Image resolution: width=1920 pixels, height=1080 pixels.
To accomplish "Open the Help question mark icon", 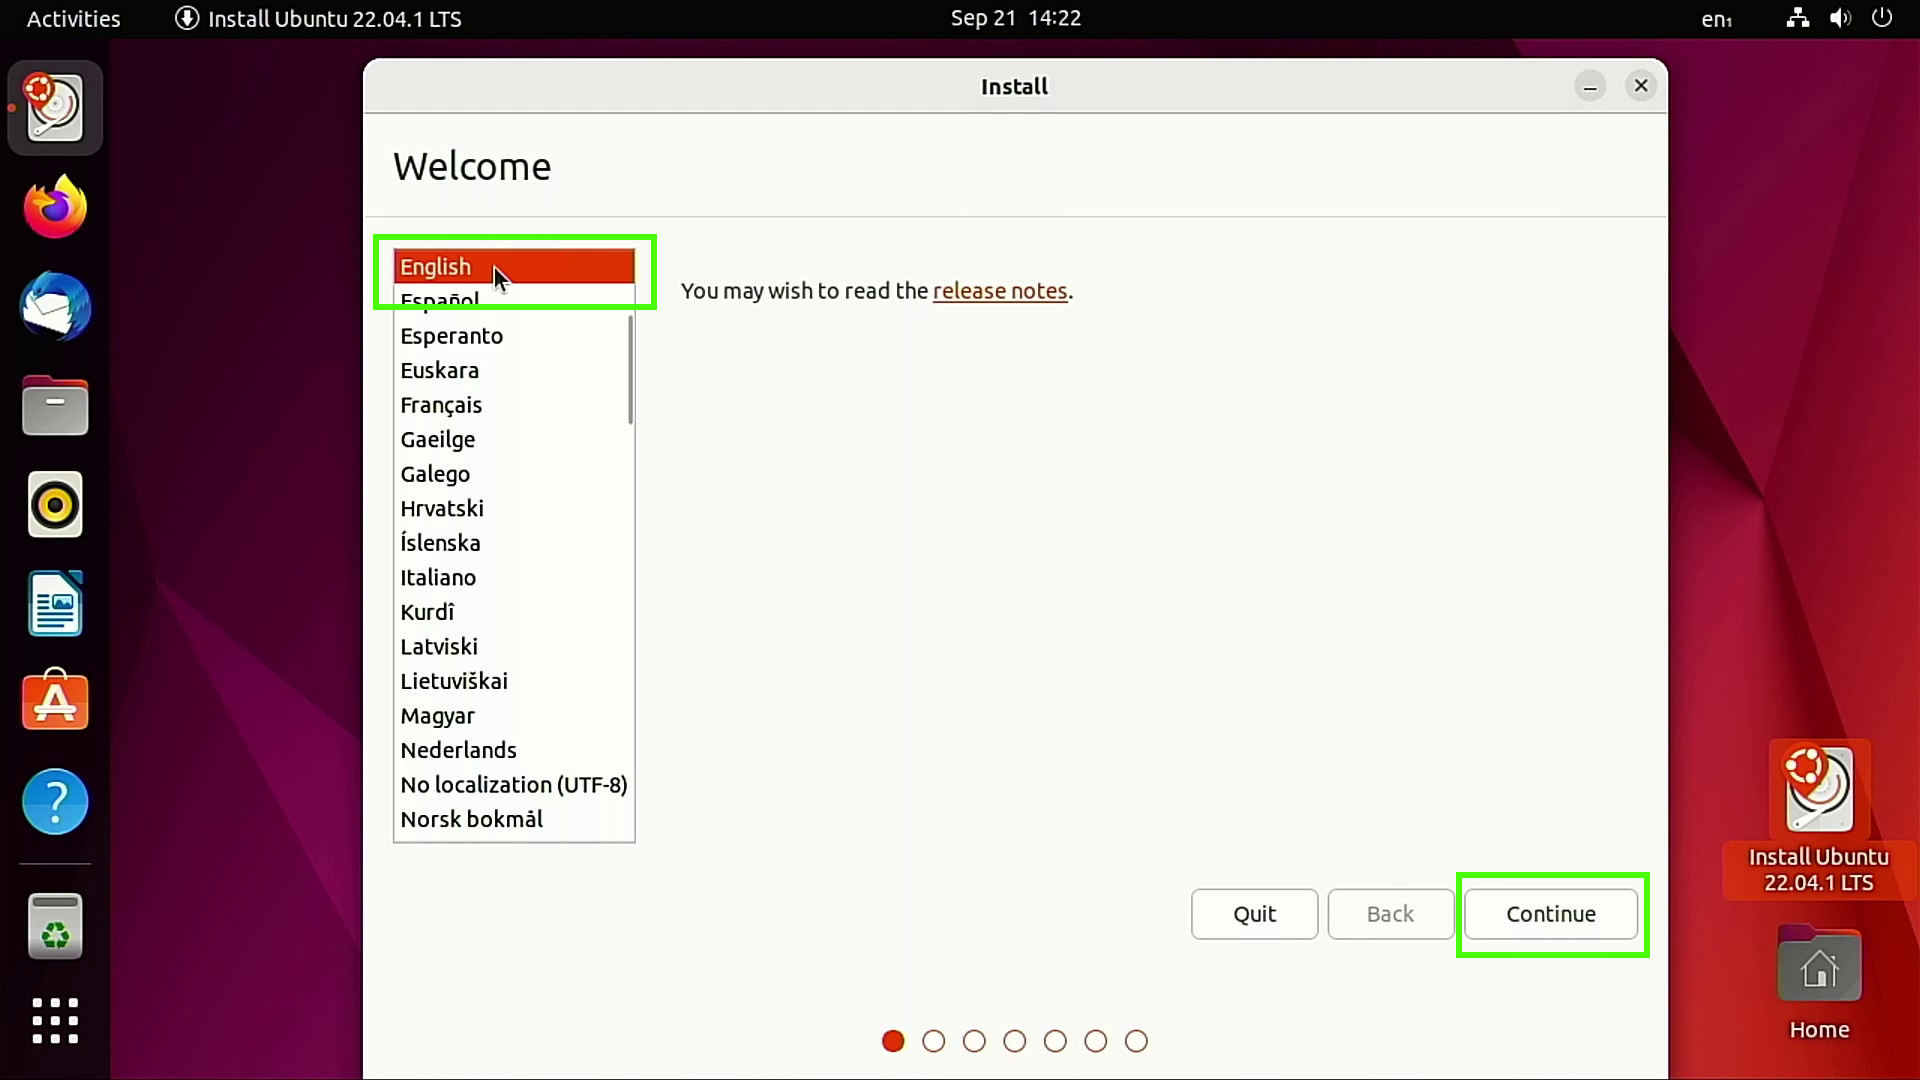I will pos(55,801).
